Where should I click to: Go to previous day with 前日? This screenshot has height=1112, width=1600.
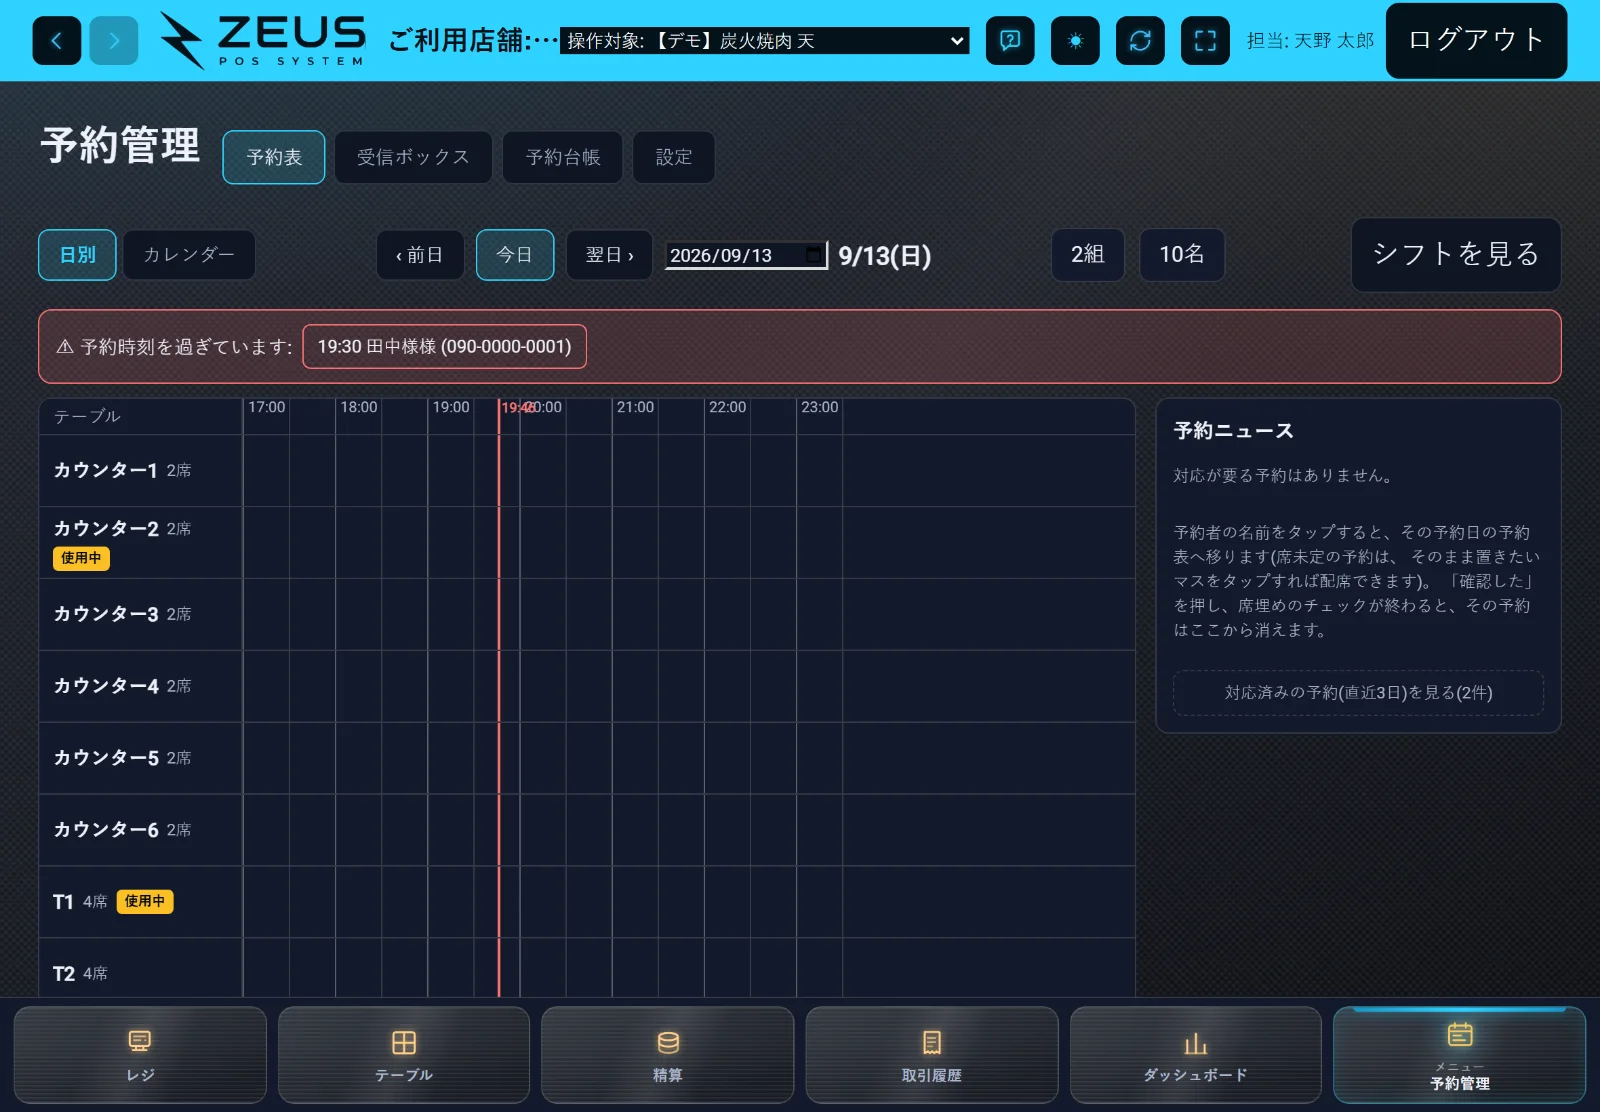click(x=420, y=255)
